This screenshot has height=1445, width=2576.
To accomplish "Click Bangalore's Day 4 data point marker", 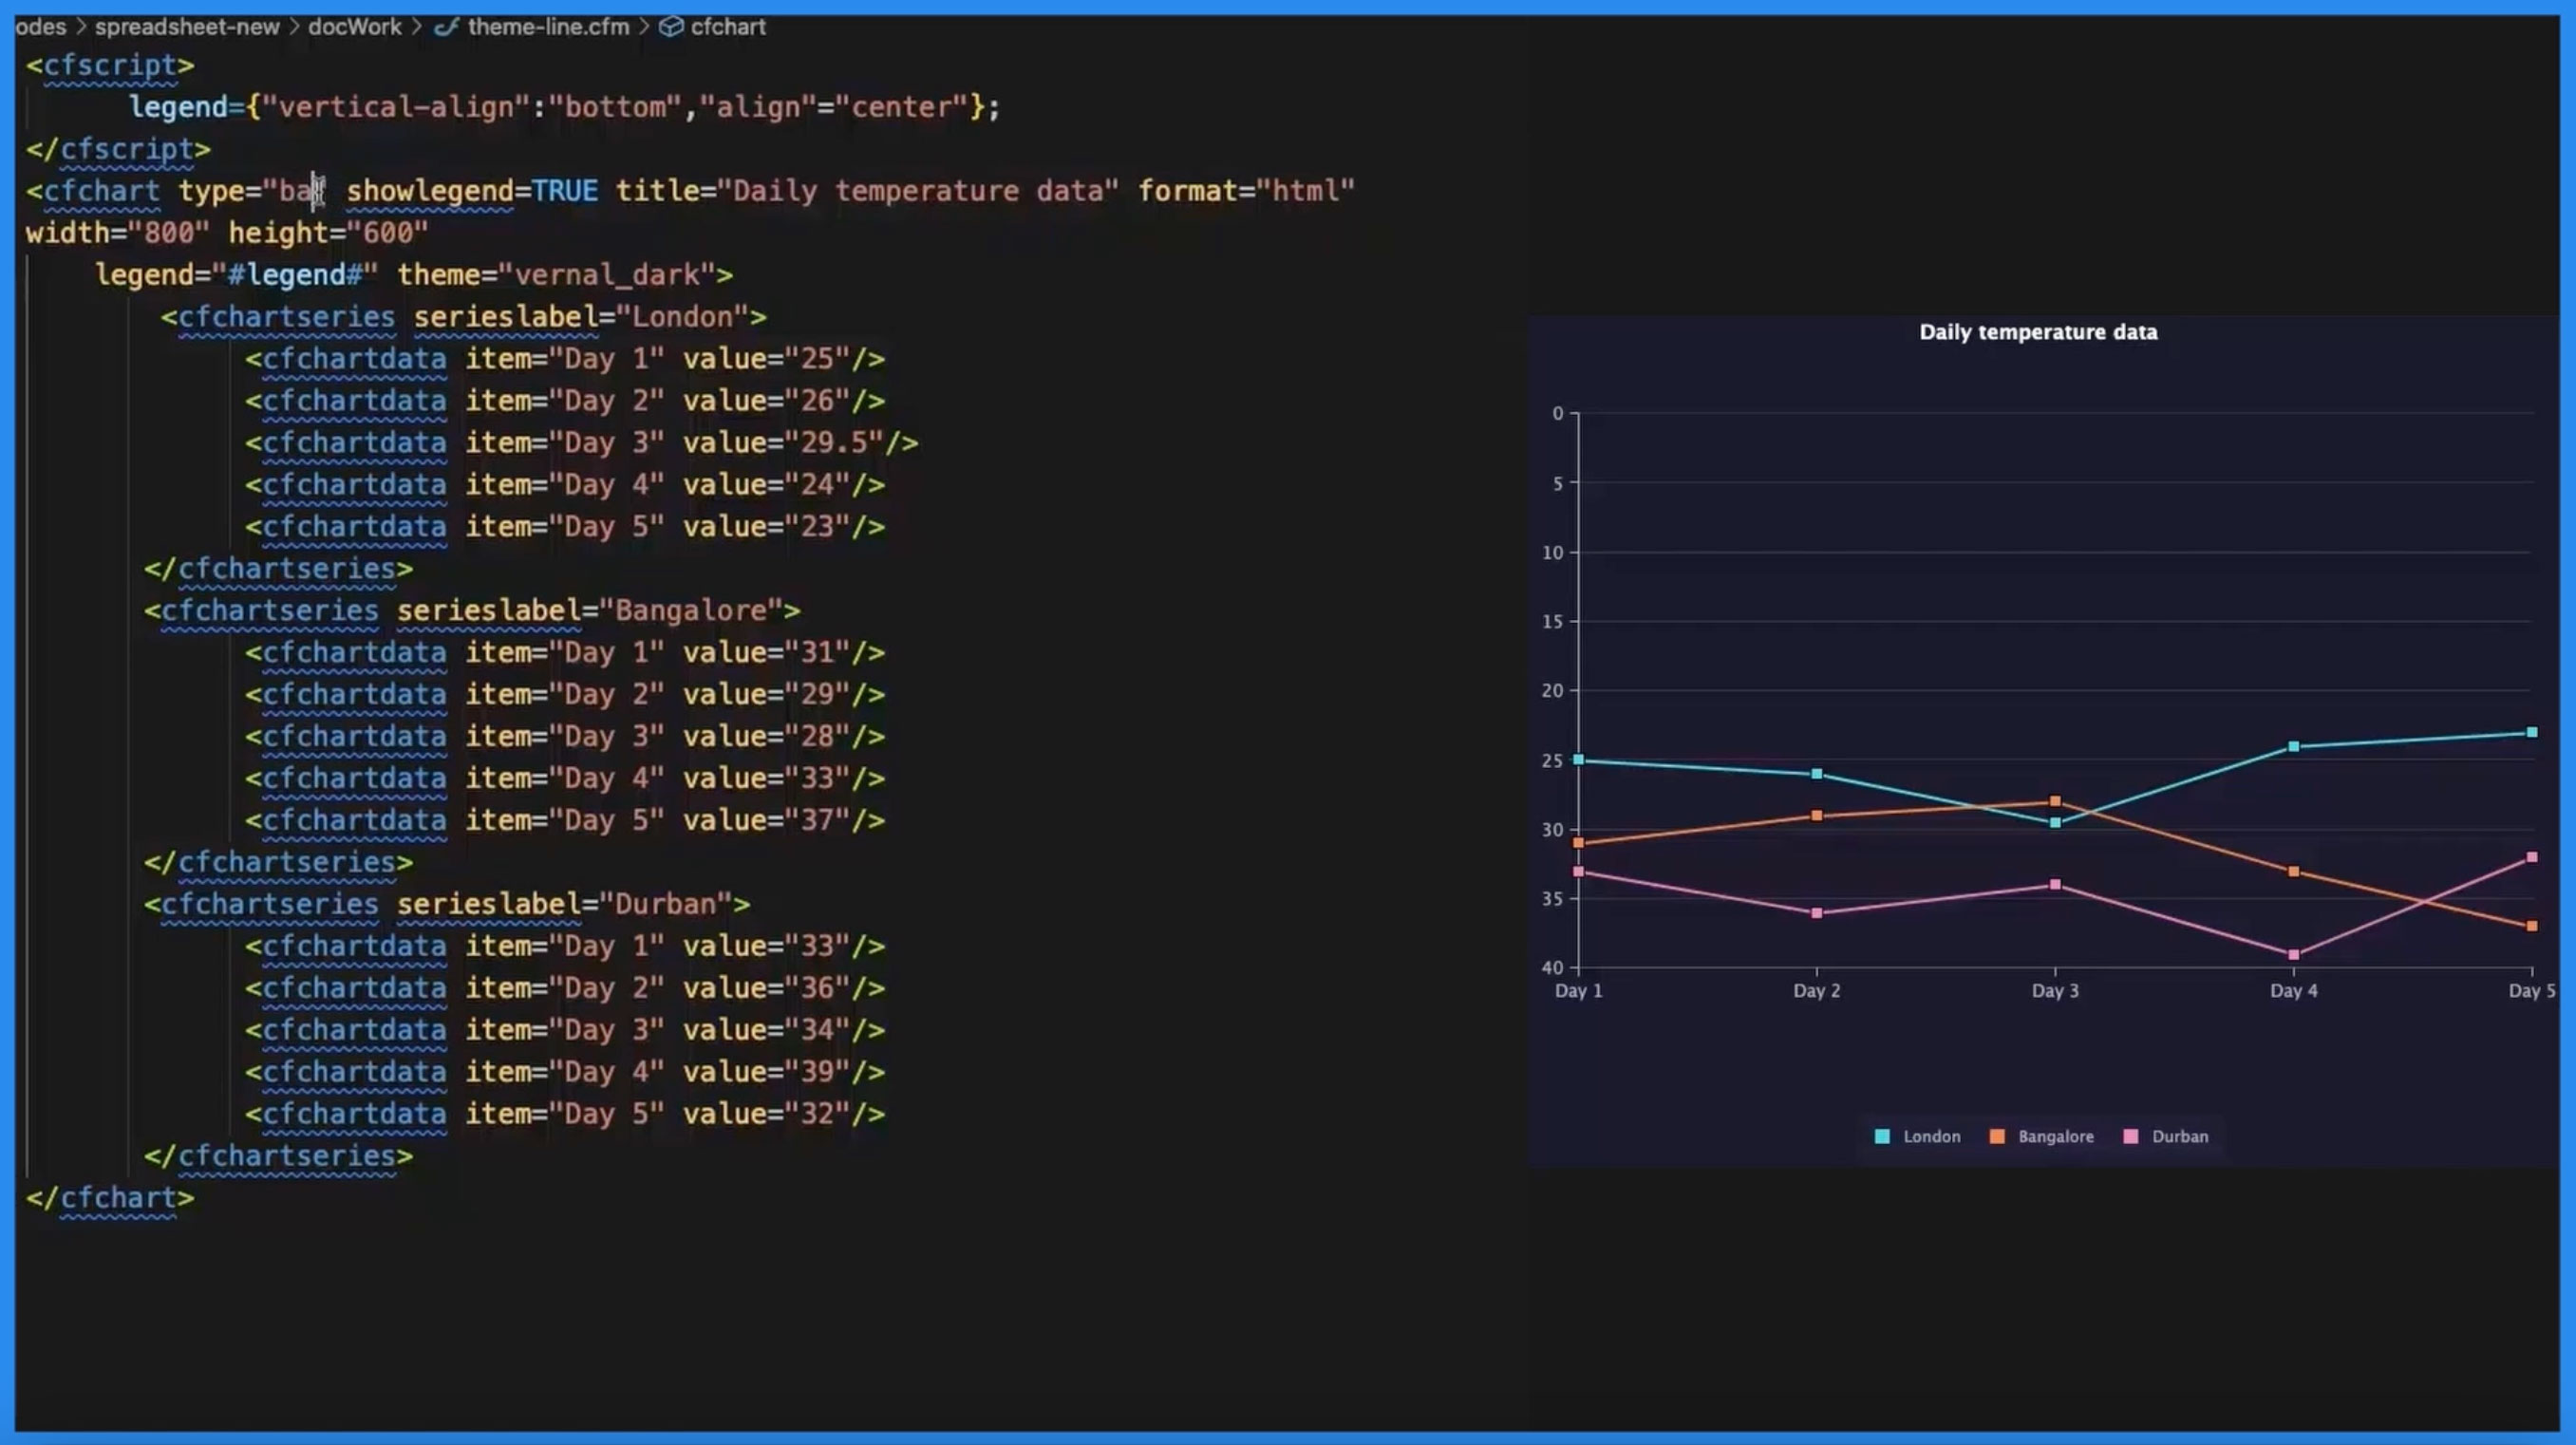I will 2293,872.
